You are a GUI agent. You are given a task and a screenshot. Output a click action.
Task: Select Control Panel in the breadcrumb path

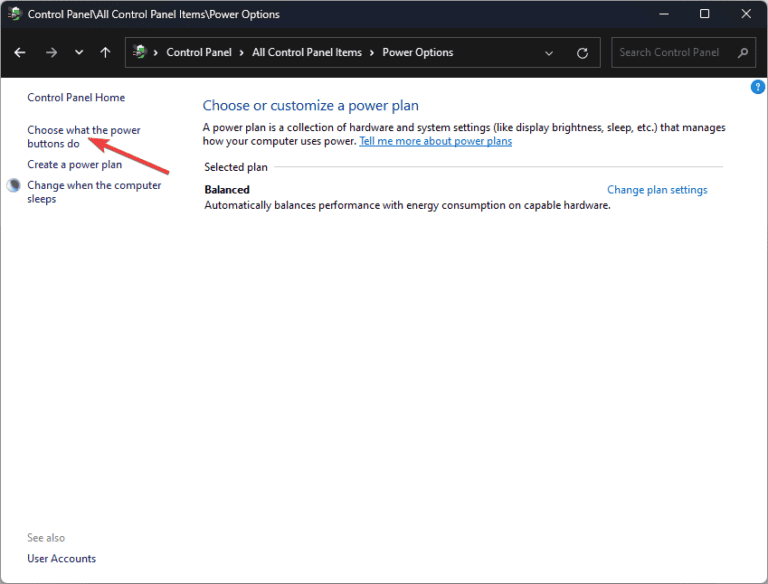pos(198,53)
